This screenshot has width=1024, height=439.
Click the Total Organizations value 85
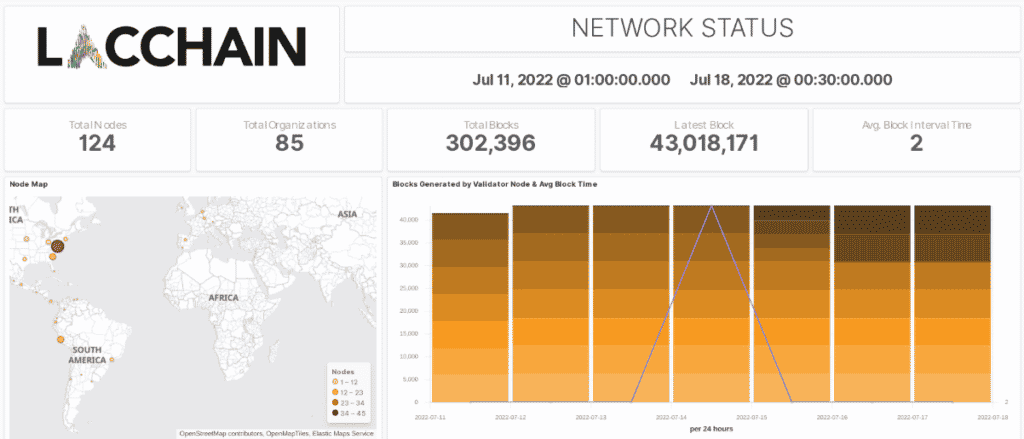(289, 143)
